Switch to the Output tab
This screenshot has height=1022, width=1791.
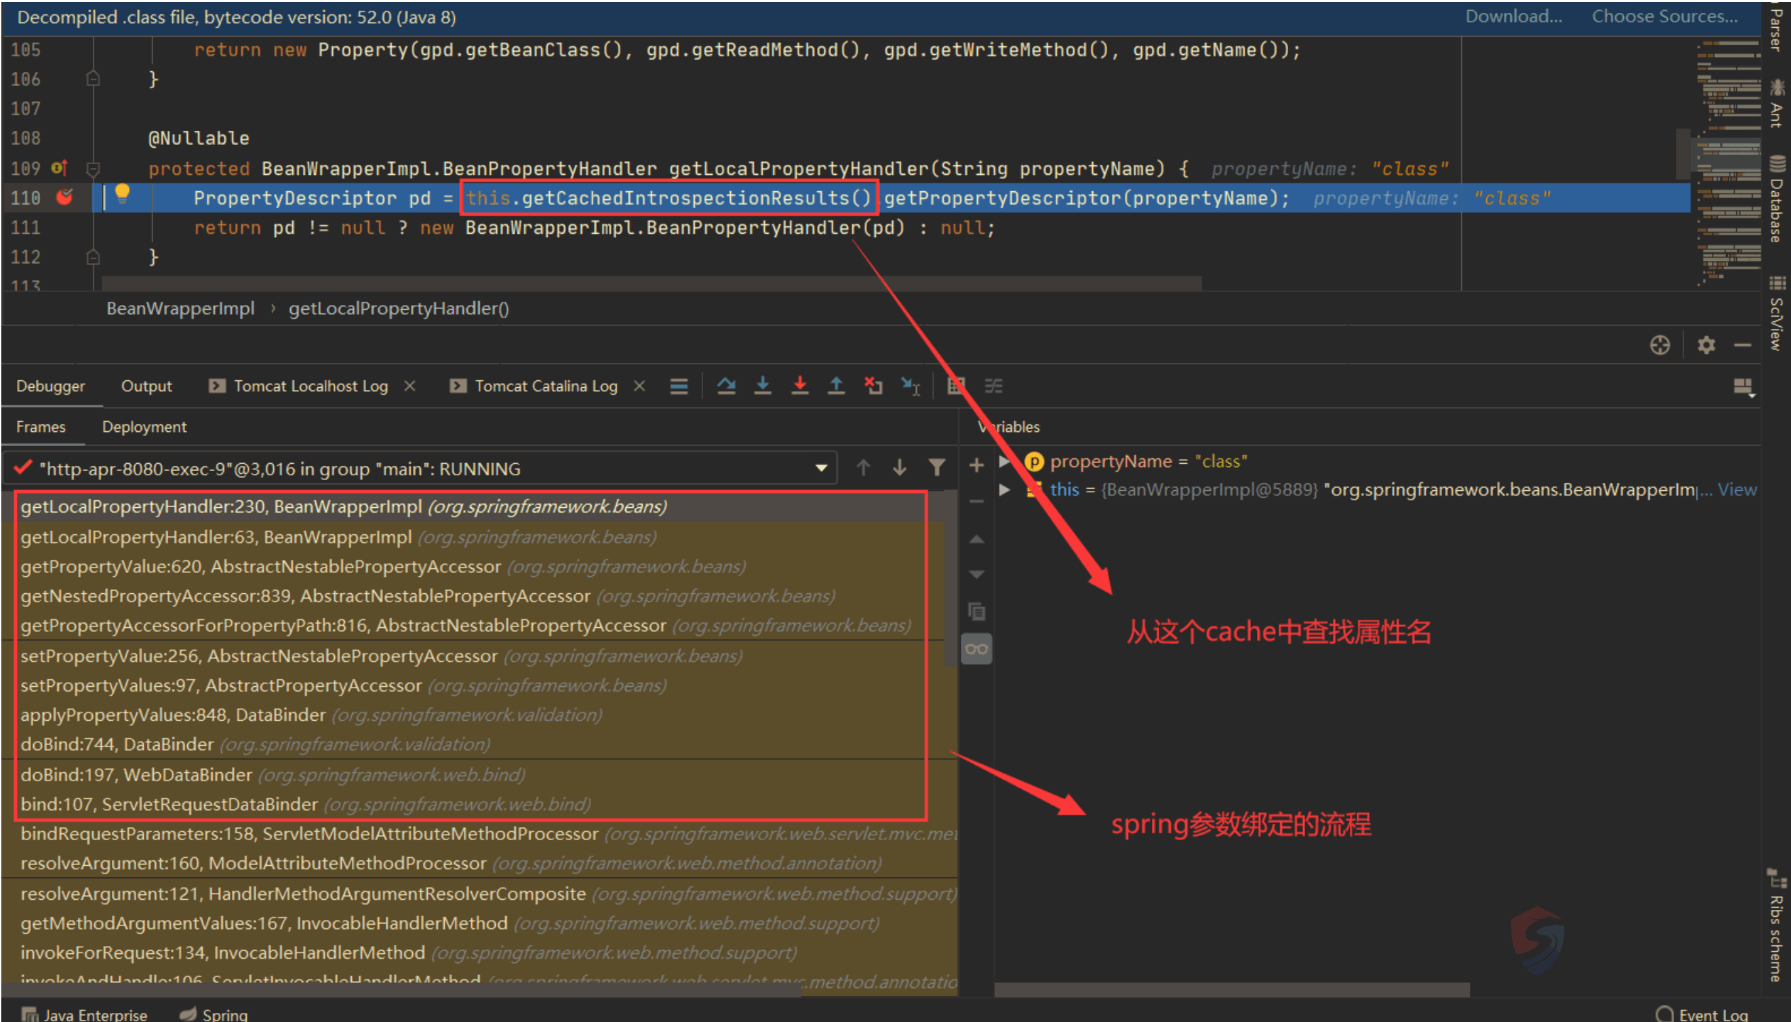pos(146,386)
